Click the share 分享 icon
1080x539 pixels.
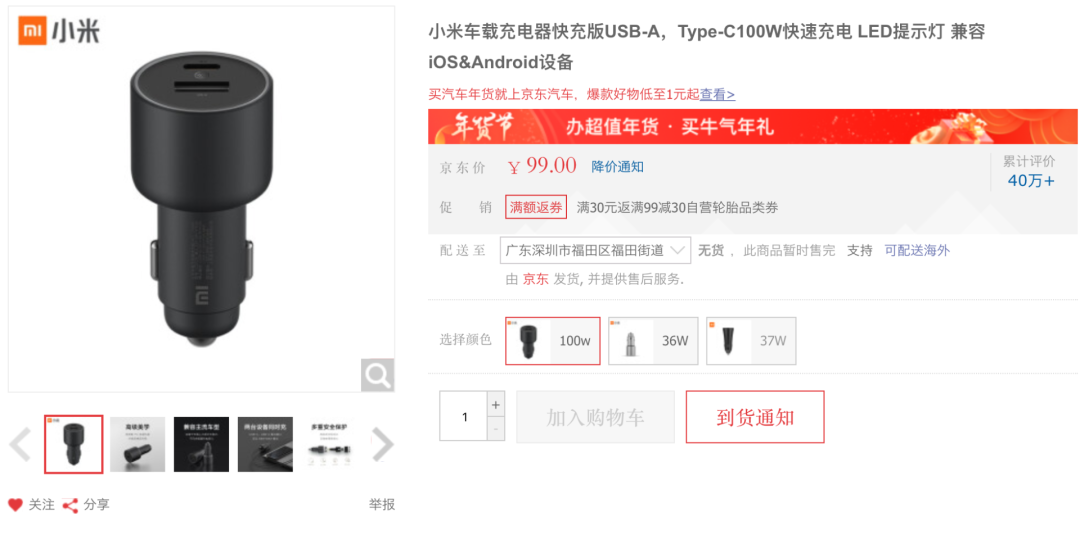(70, 505)
